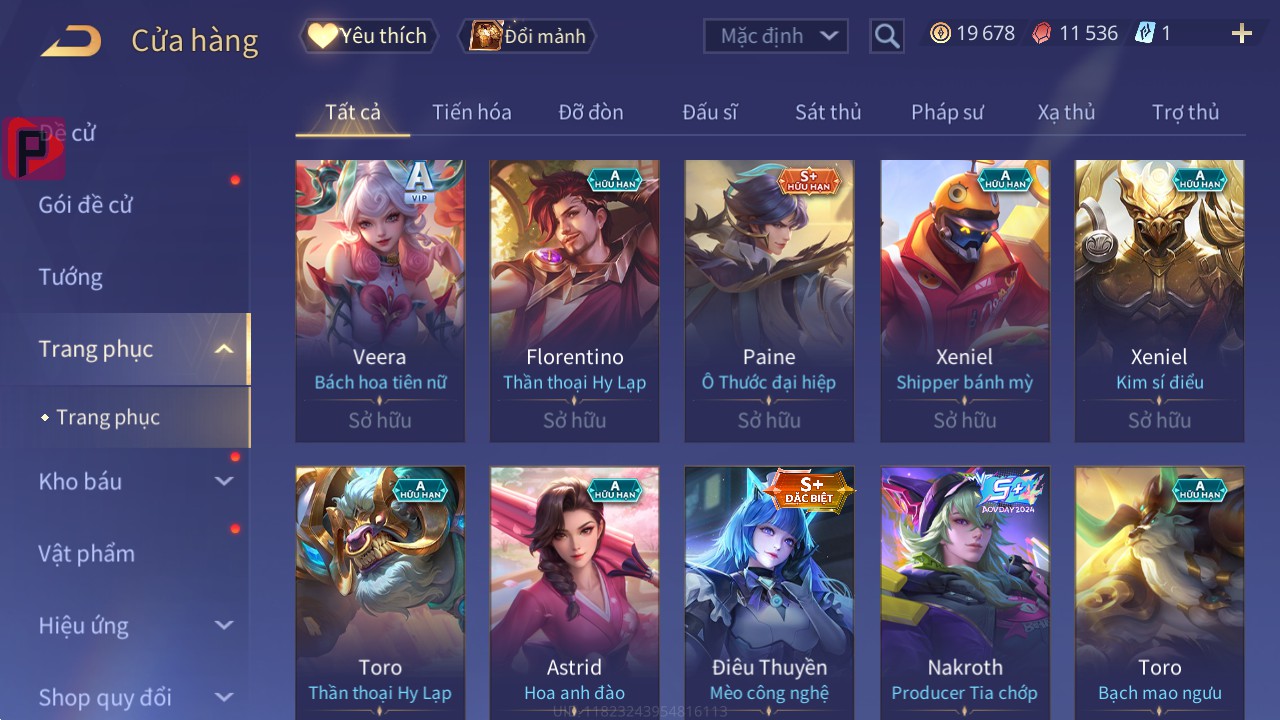Switch to the Pháp sư tab
The width and height of the screenshot is (1280, 720).
pos(947,112)
